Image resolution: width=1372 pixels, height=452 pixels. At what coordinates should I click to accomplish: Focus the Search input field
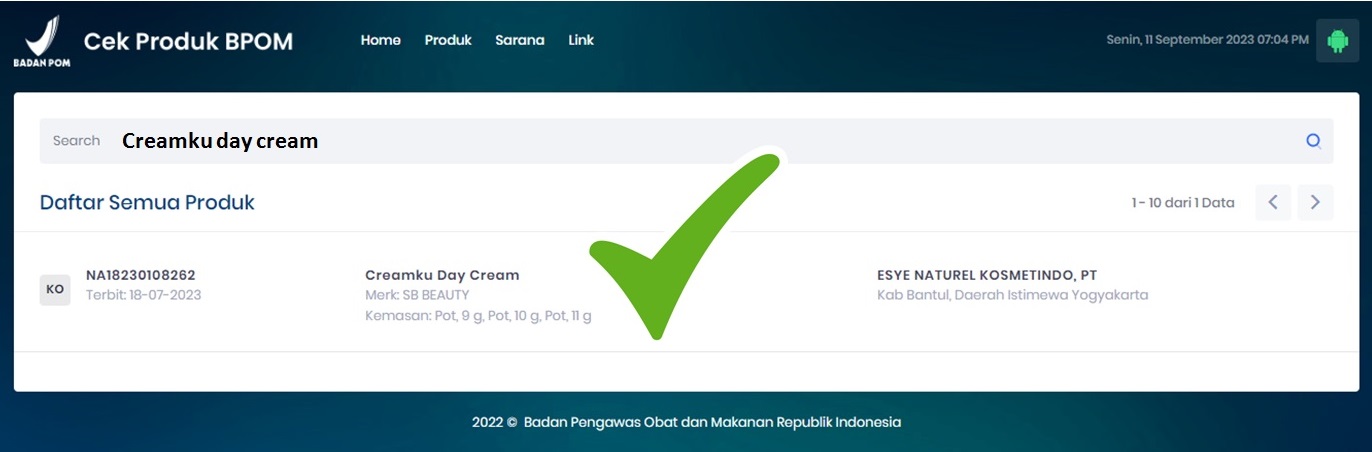(686, 141)
